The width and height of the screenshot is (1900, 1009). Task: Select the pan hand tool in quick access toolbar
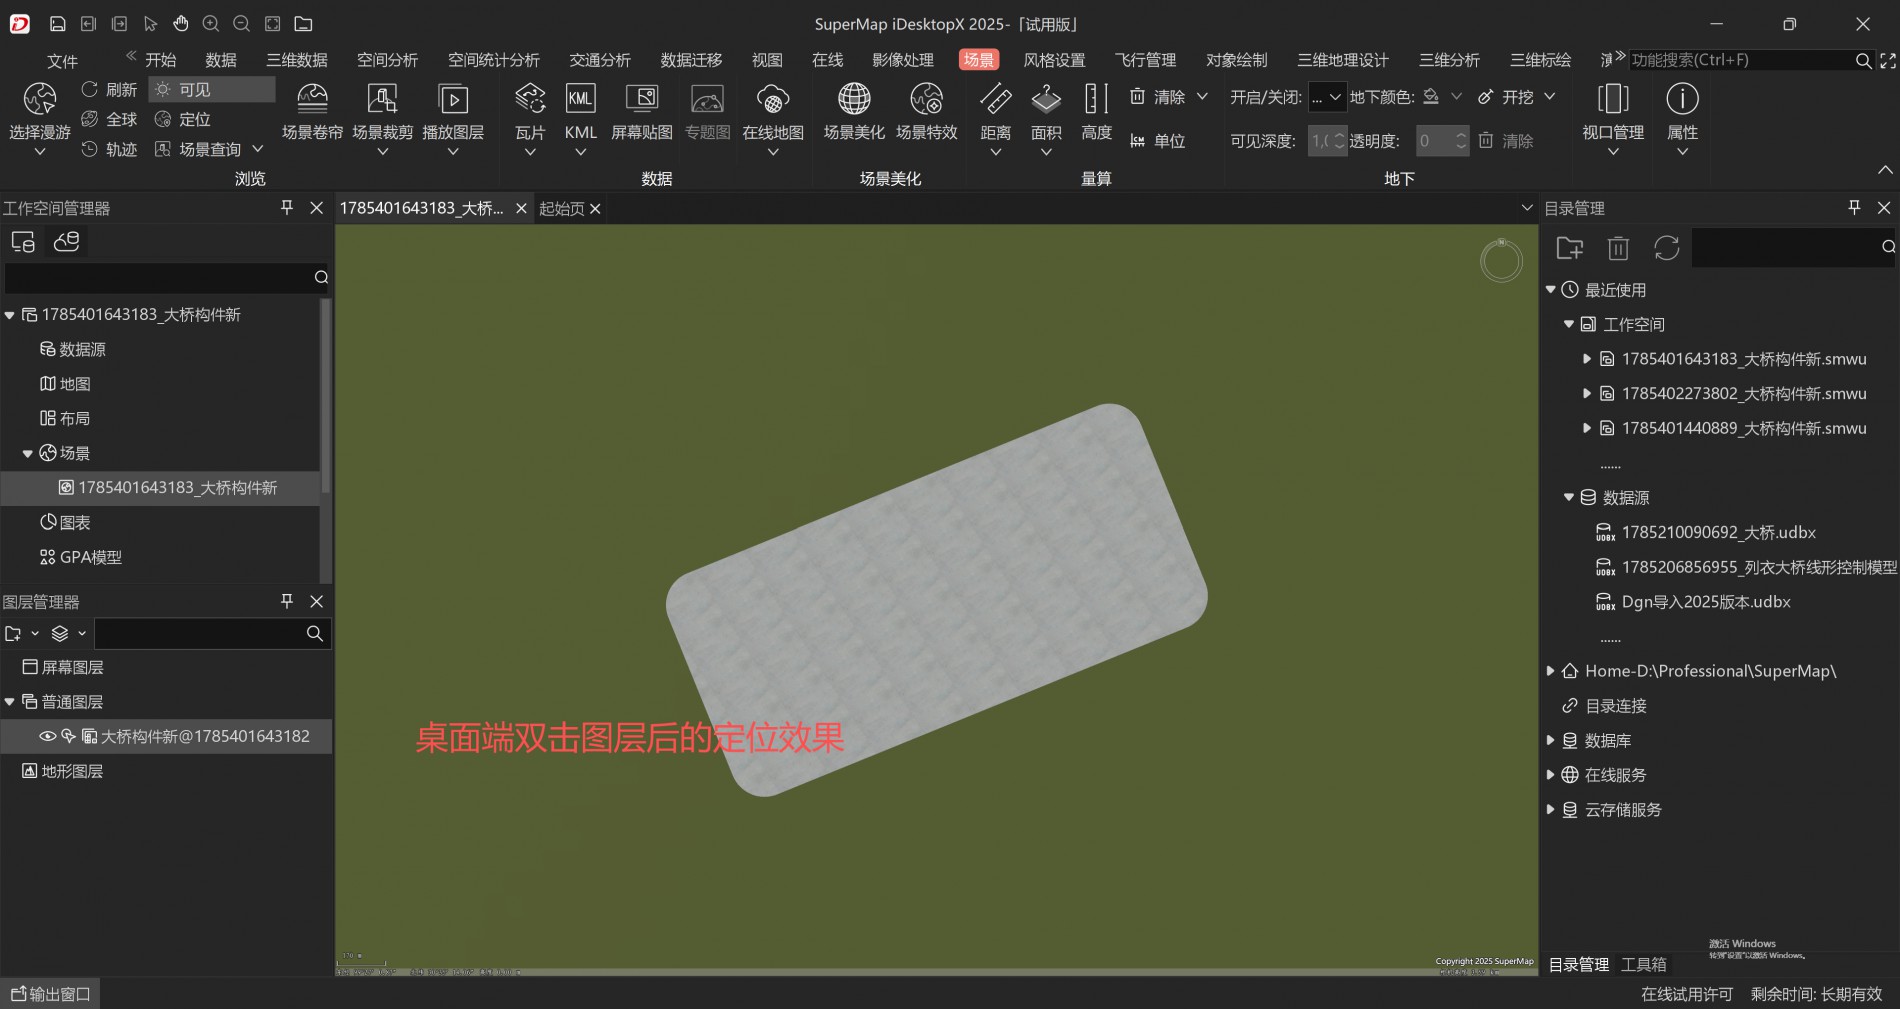pos(180,24)
